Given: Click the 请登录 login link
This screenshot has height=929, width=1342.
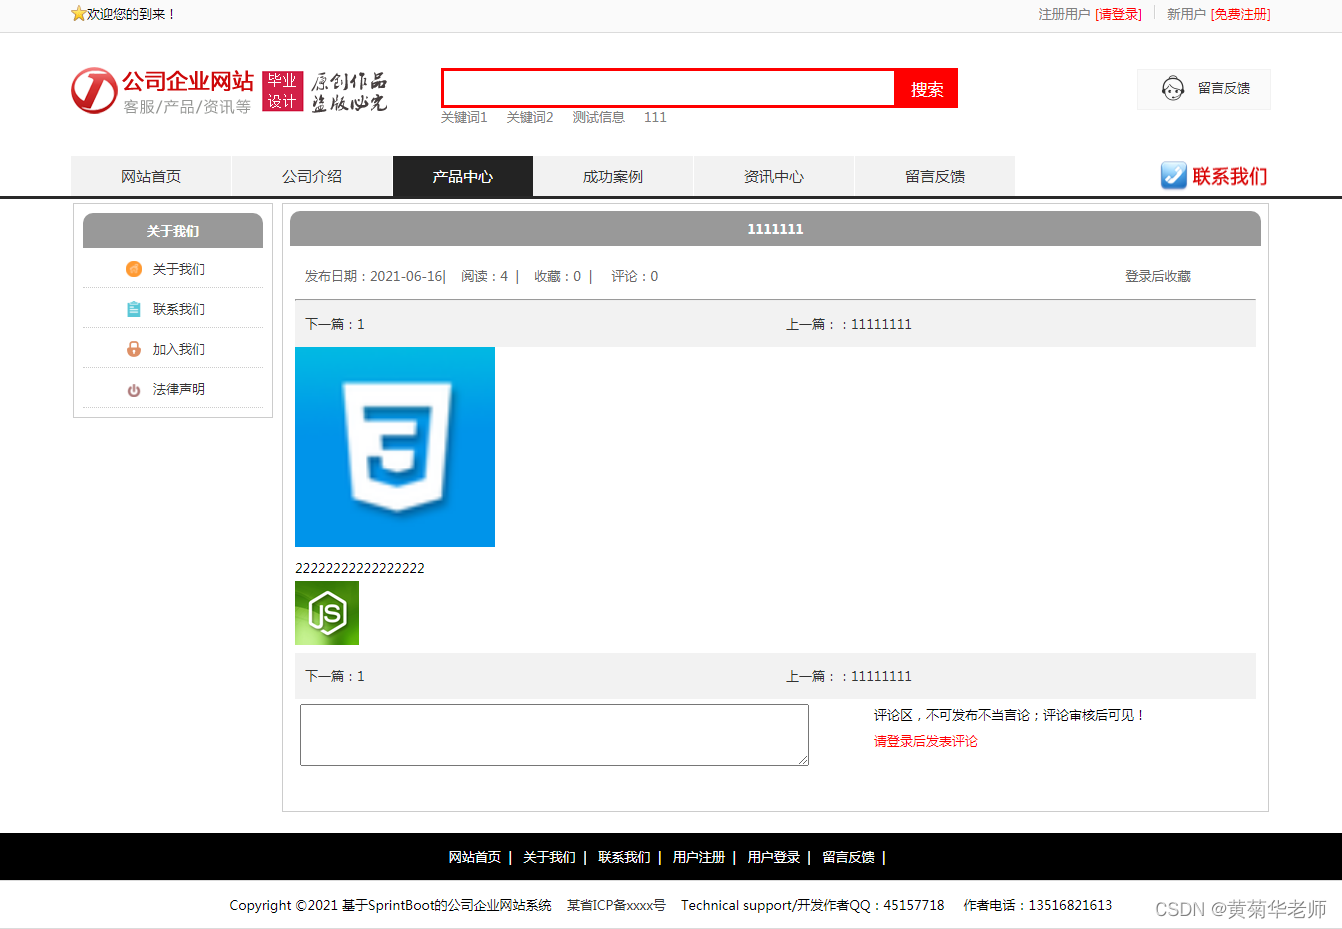Looking at the screenshot, I should click(x=1119, y=15).
